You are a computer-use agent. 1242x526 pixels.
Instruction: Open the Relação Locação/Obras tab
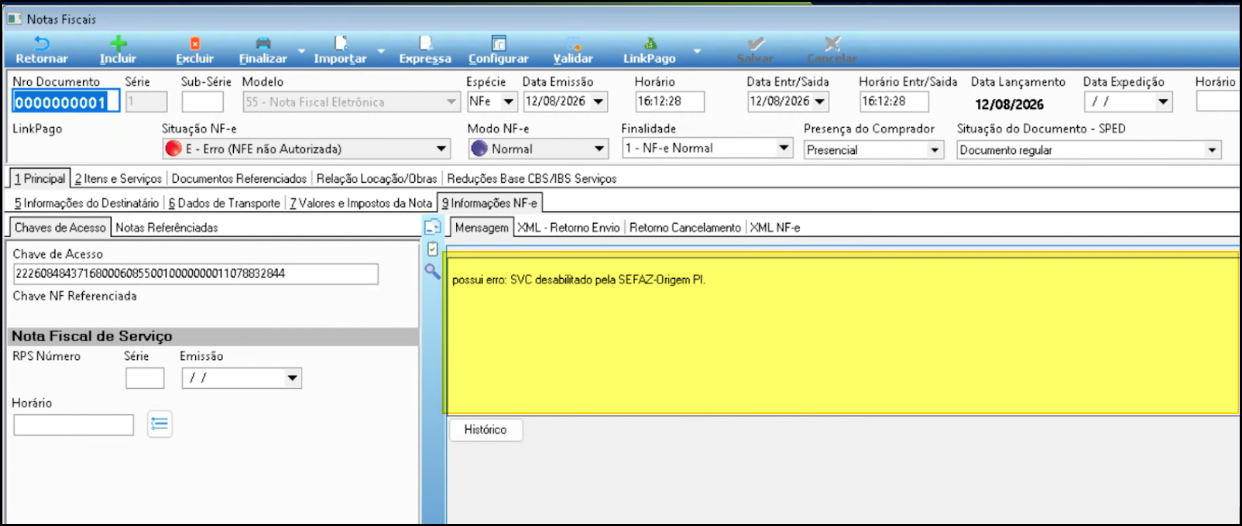377,179
